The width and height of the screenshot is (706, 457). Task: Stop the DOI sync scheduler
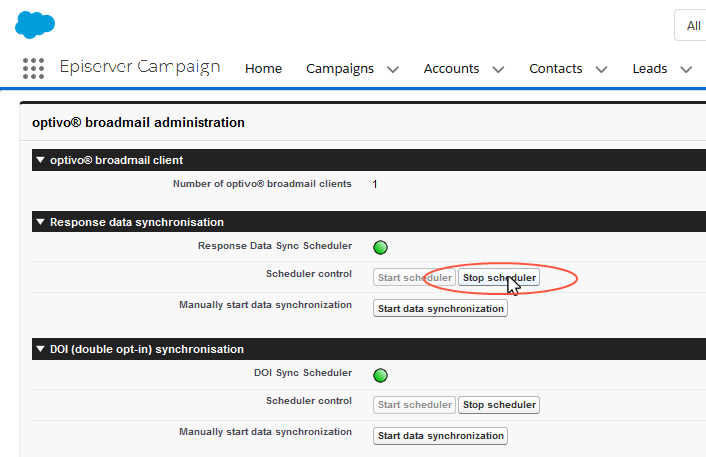[499, 405]
